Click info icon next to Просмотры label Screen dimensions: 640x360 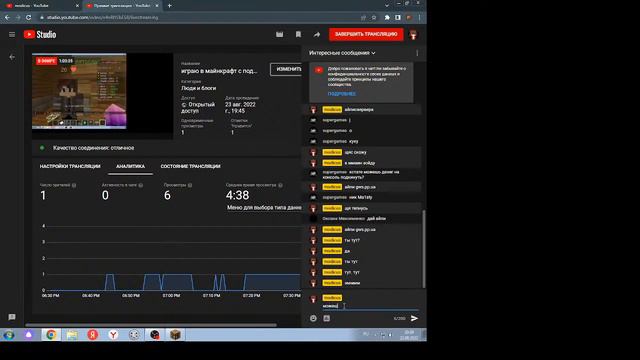(190, 185)
